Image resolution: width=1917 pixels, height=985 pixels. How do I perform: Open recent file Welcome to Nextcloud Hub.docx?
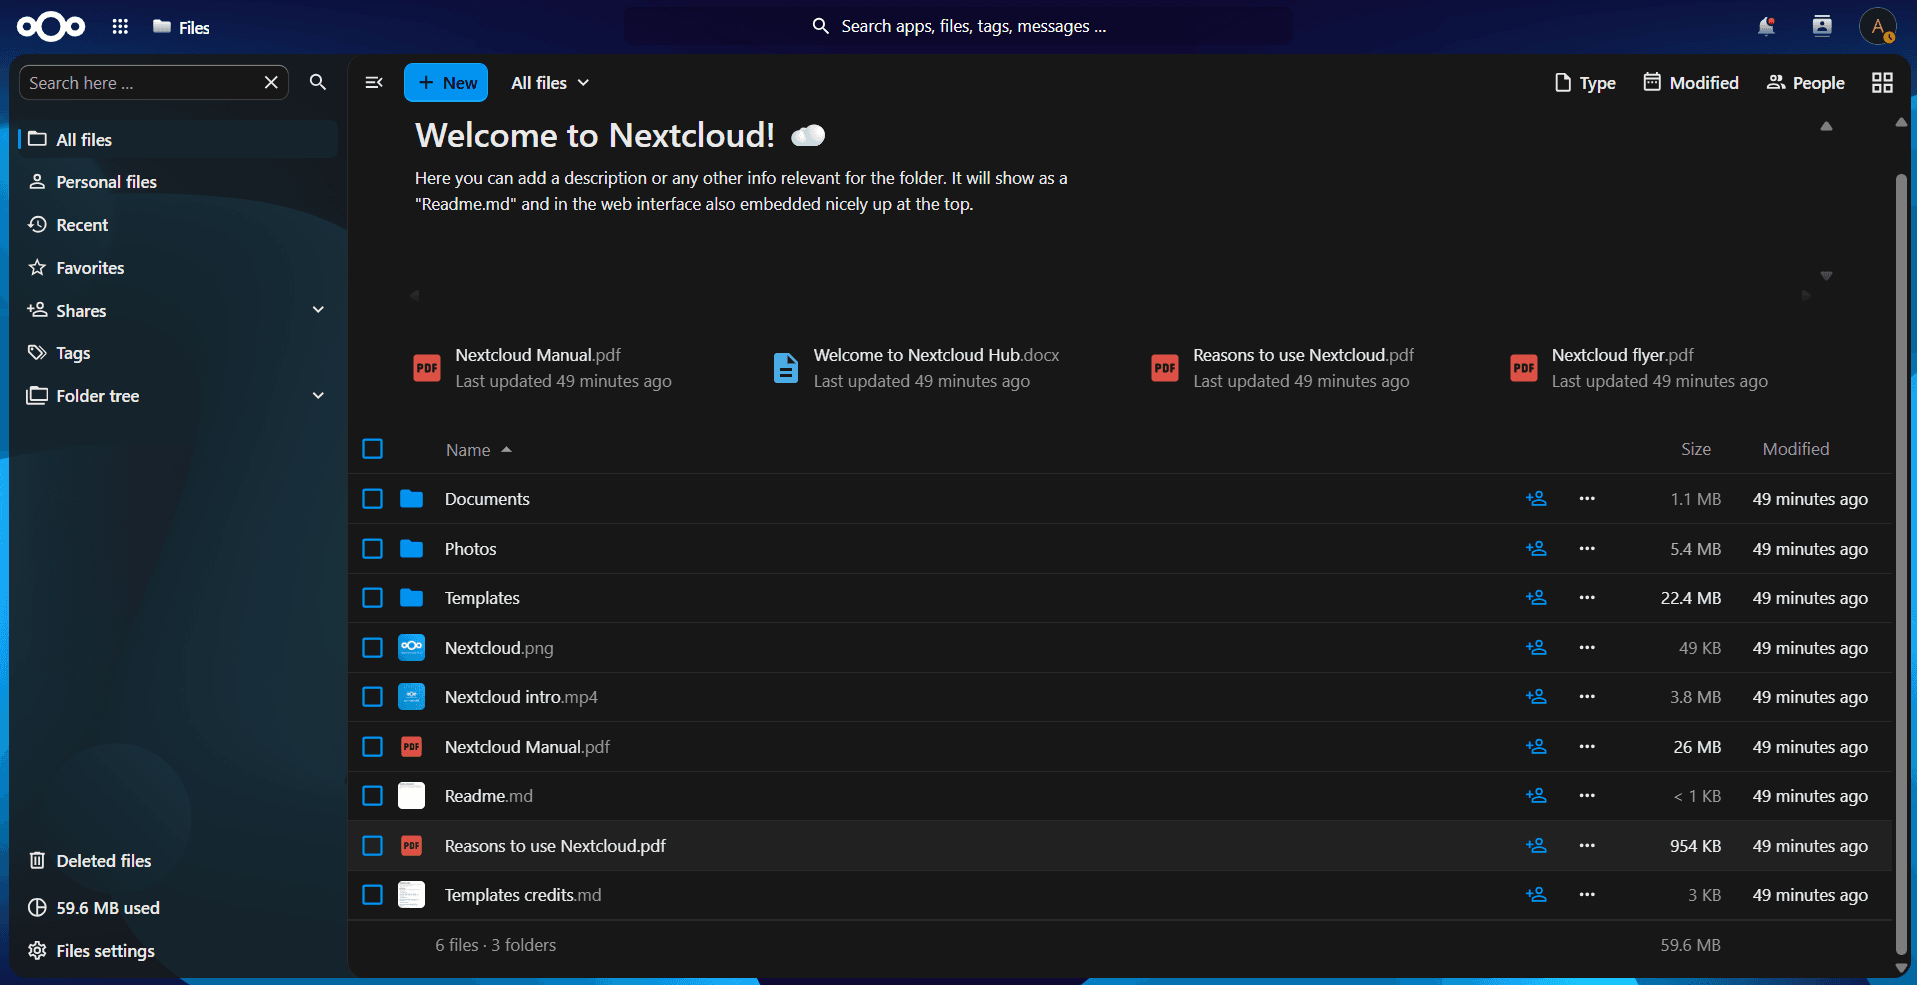click(x=916, y=368)
